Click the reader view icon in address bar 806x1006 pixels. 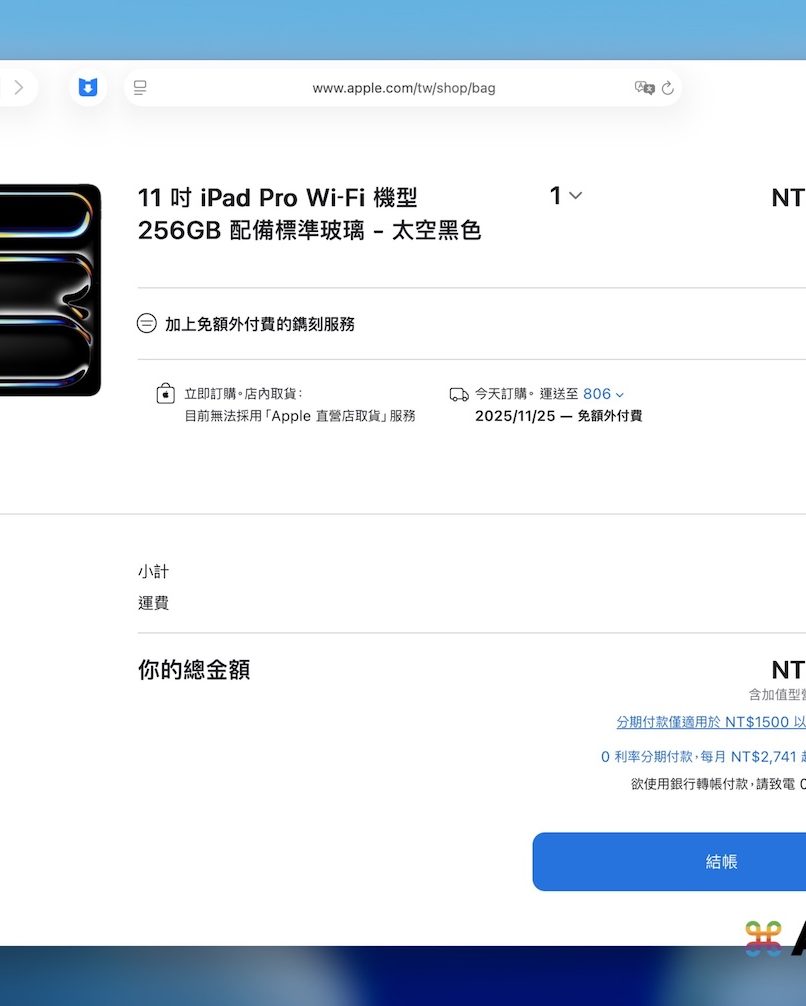(140, 88)
